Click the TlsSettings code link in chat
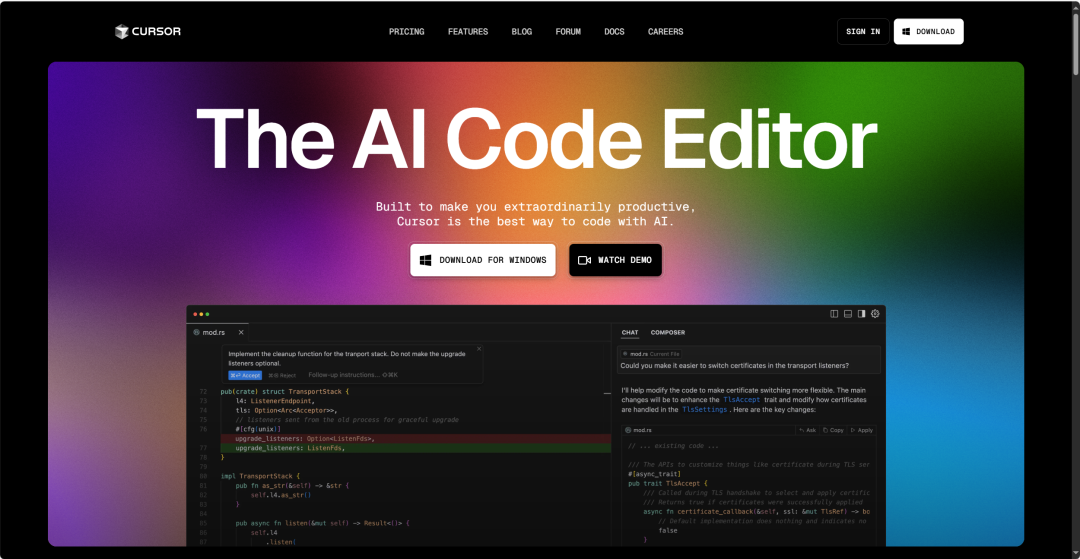The width and height of the screenshot is (1080, 559). coord(705,410)
